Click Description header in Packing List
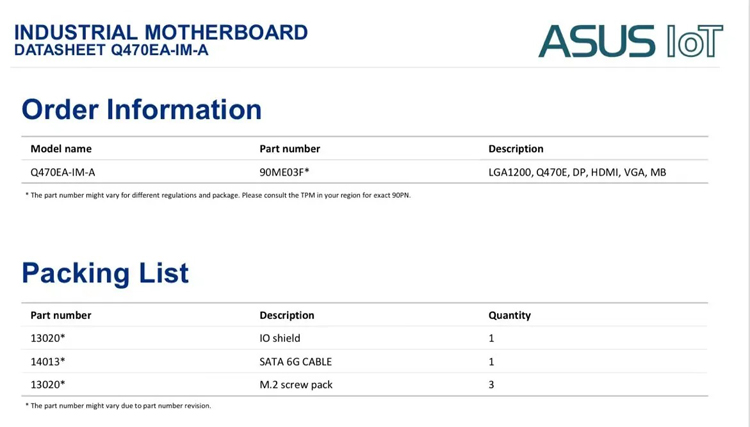Image resolution: width=750 pixels, height=427 pixels. click(287, 315)
